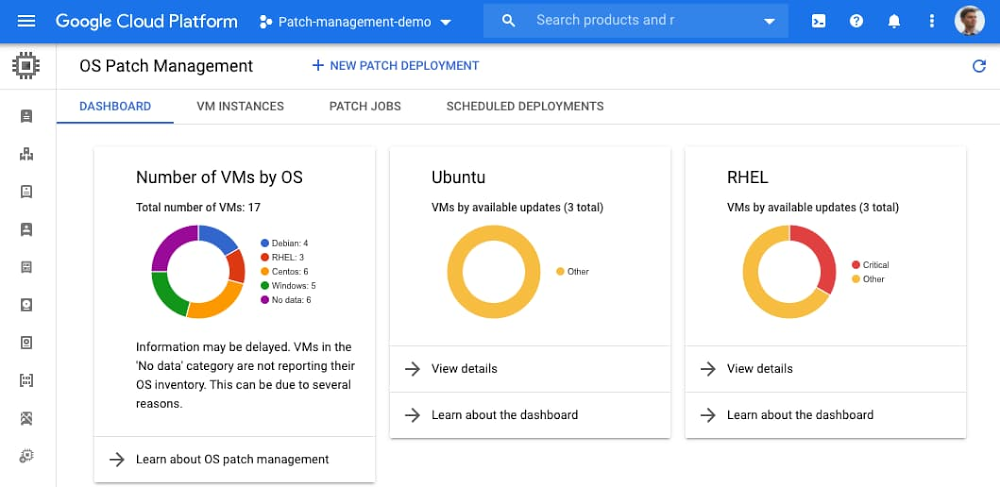Click arrow icon beside Learn about OS patch management
Image resolution: width=1000 pixels, height=487 pixels.
(117, 460)
